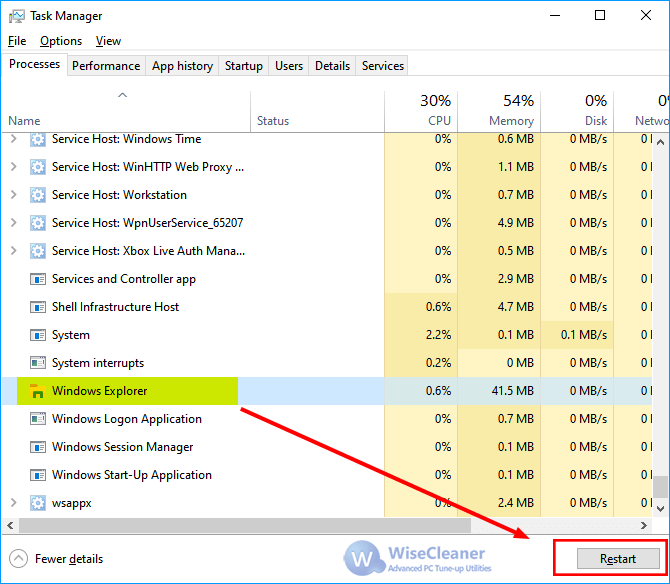Click the Fewer details circle arrow icon

(18, 559)
